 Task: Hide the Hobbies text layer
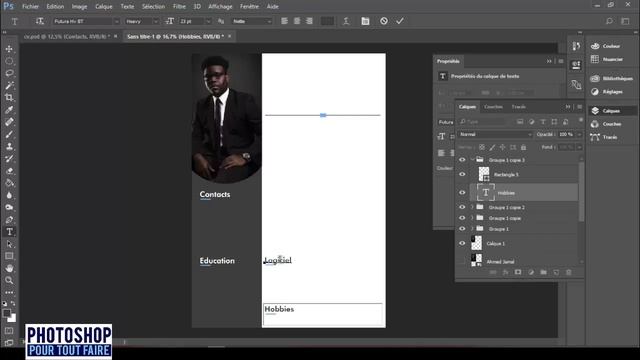pyautogui.click(x=462, y=193)
